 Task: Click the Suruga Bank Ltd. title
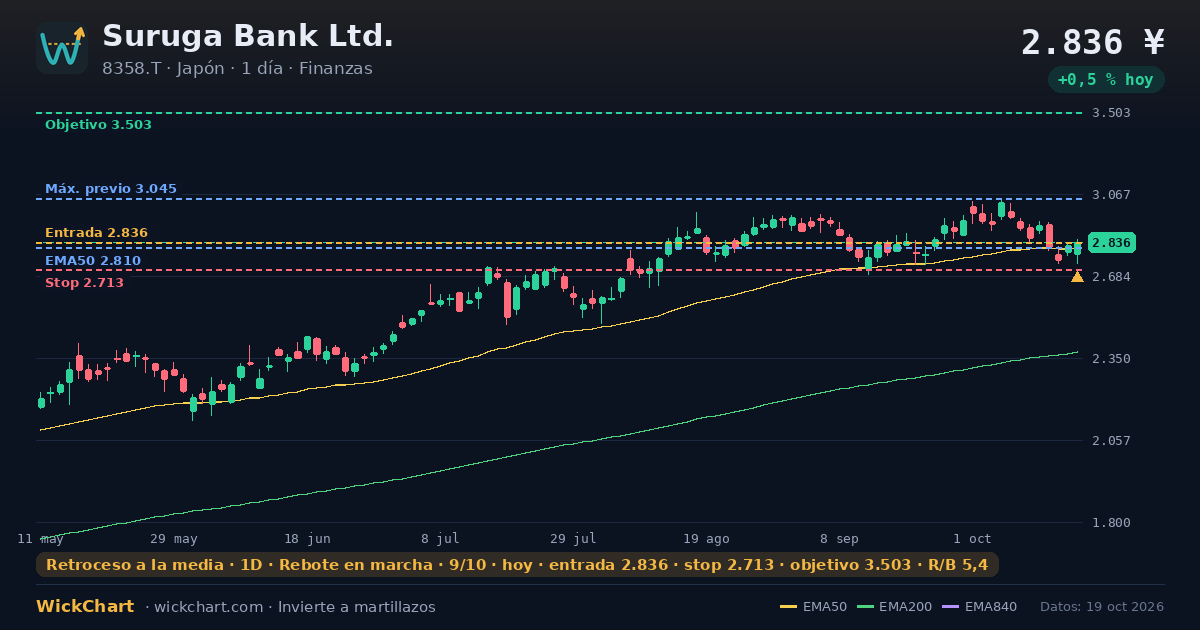coord(248,36)
